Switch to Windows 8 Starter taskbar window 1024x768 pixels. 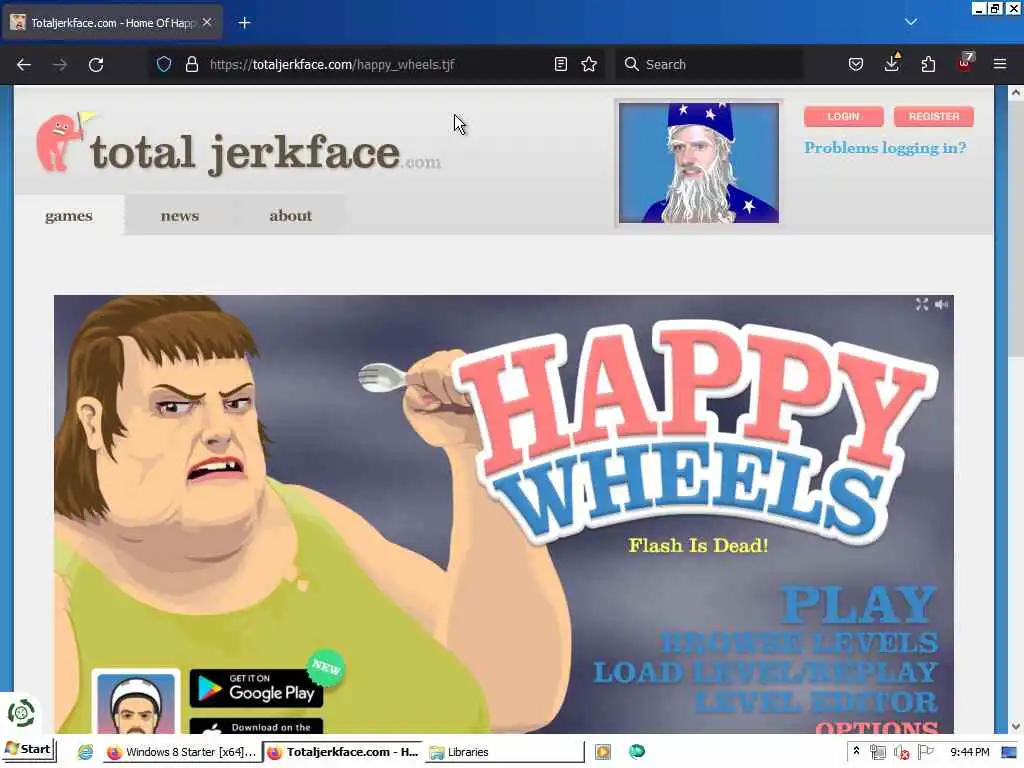click(x=182, y=752)
